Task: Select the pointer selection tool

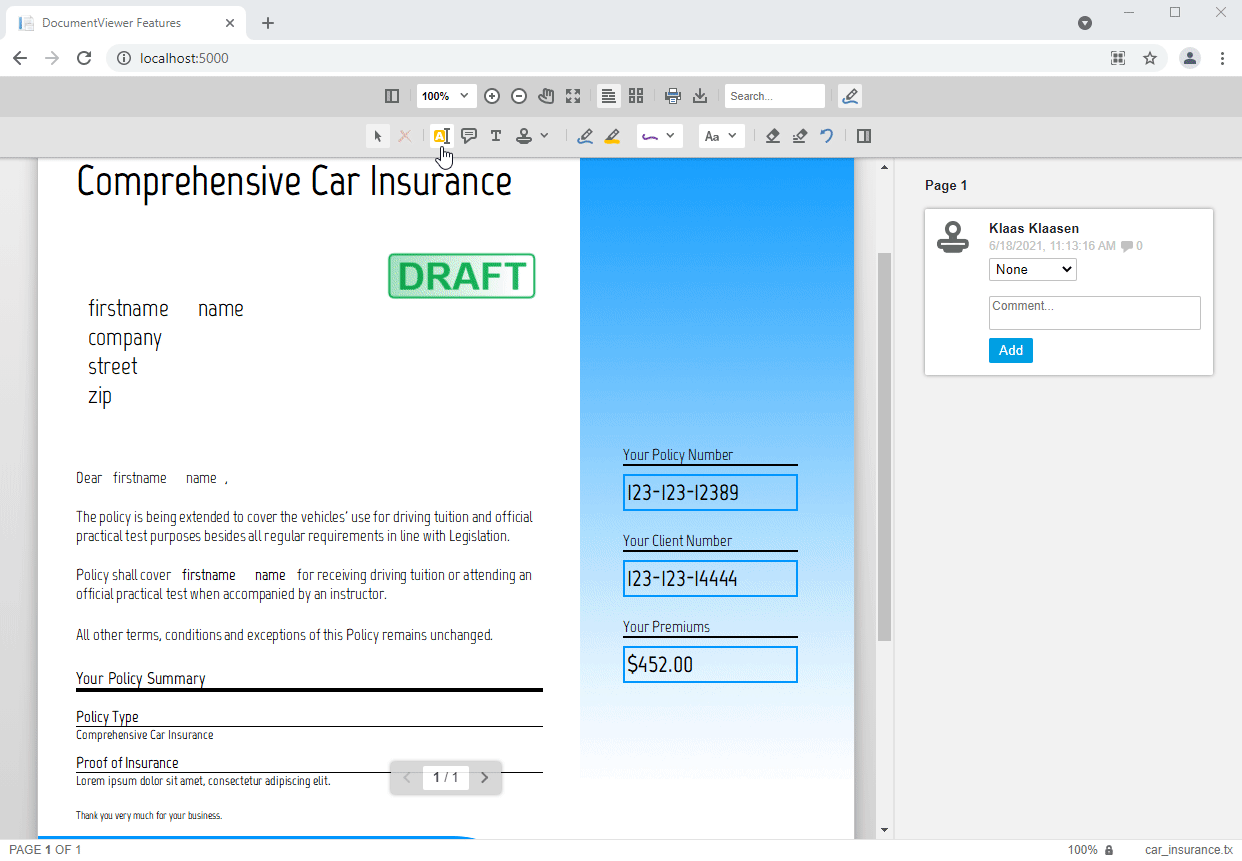Action: [x=378, y=136]
